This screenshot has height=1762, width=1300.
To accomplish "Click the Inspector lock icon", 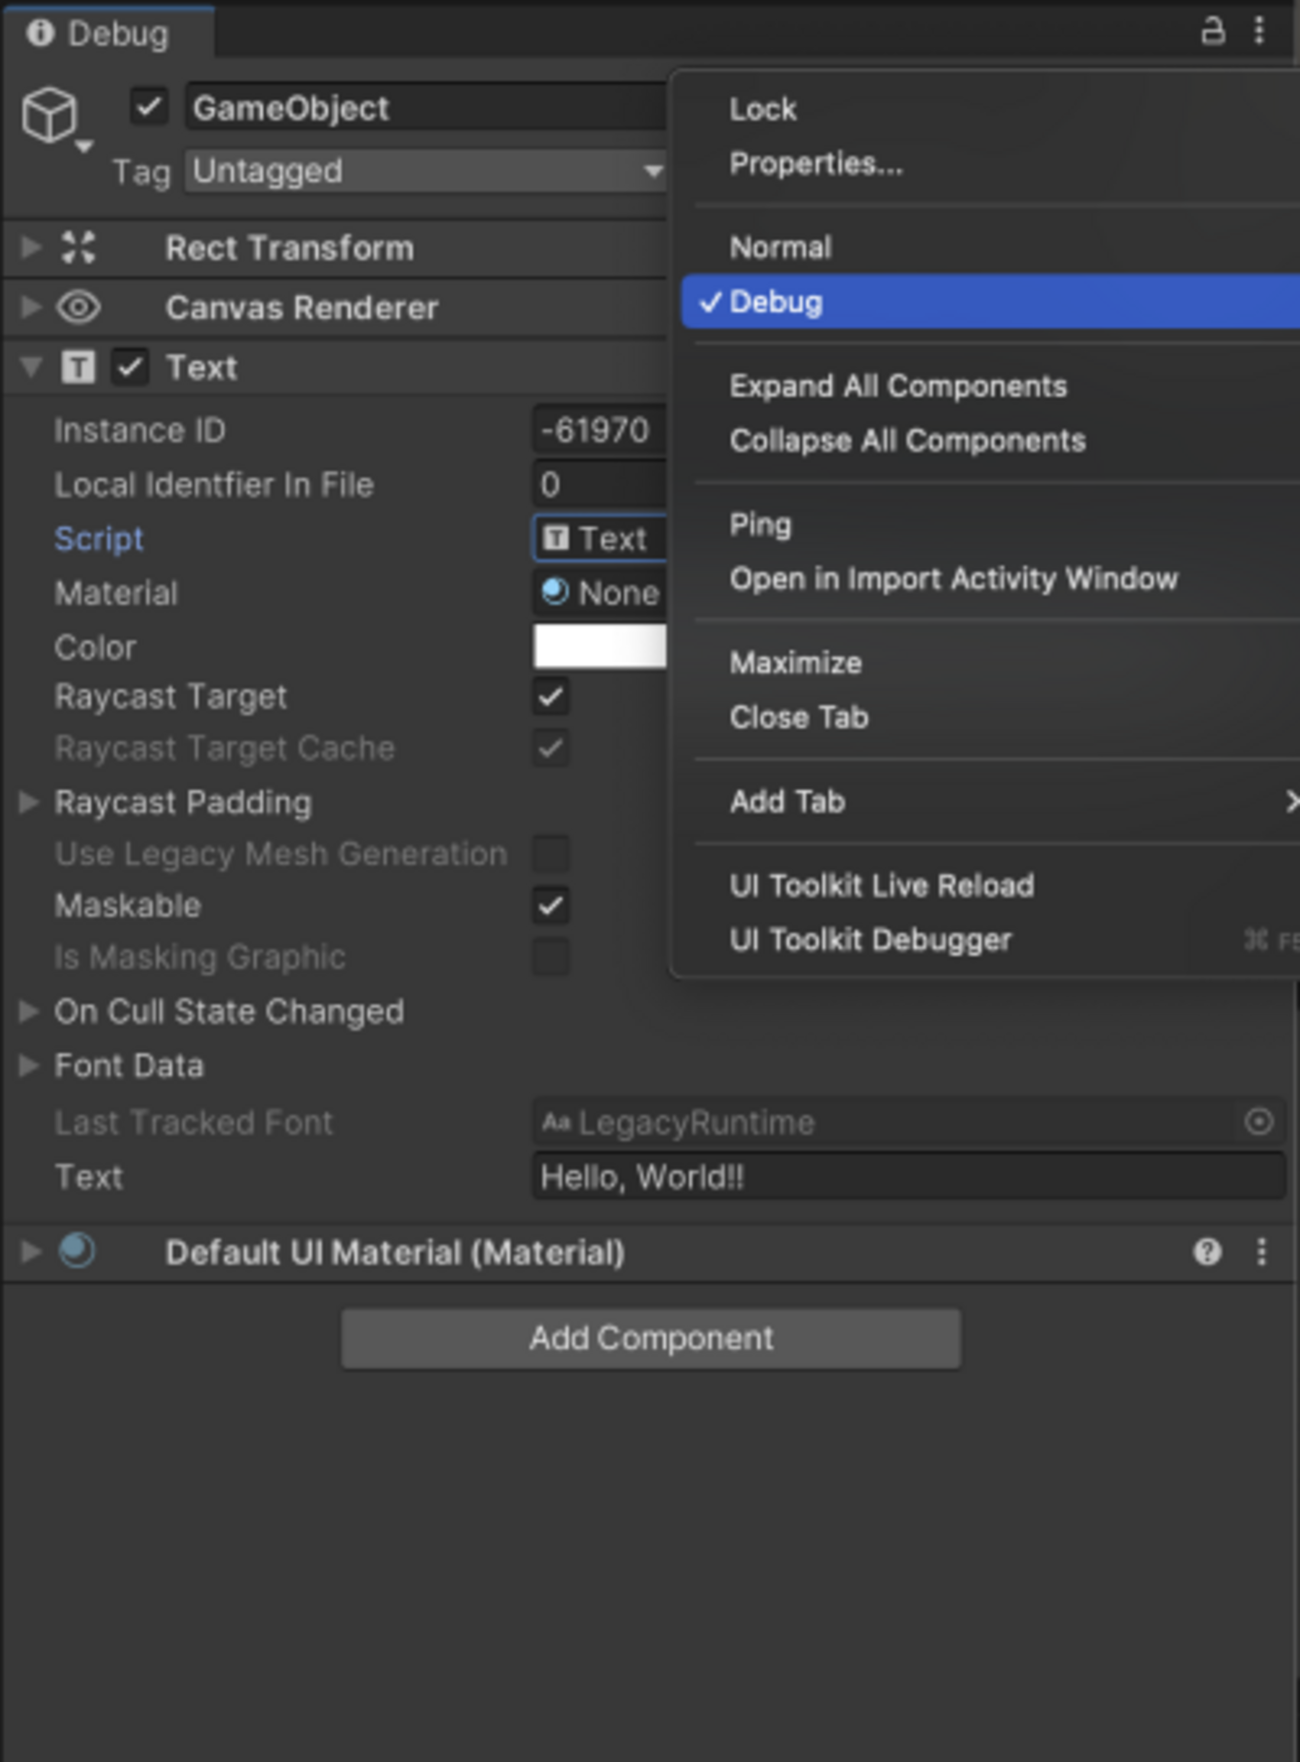I will pyautogui.click(x=1212, y=32).
